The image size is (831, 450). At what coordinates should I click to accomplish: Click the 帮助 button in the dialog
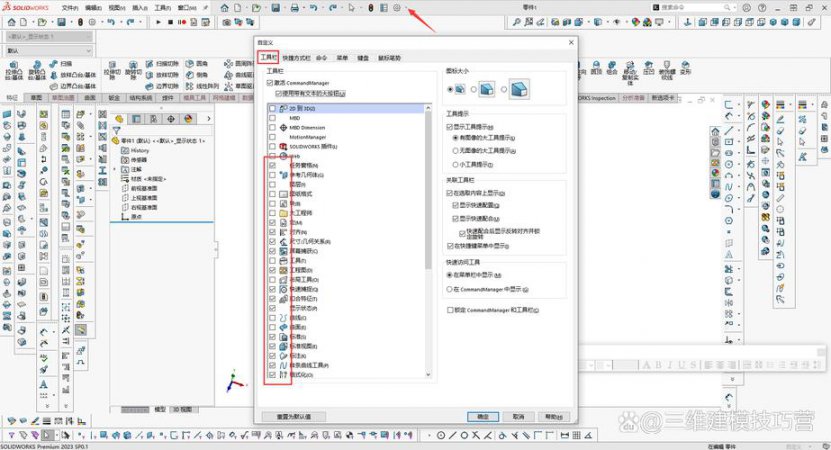[x=553, y=417]
